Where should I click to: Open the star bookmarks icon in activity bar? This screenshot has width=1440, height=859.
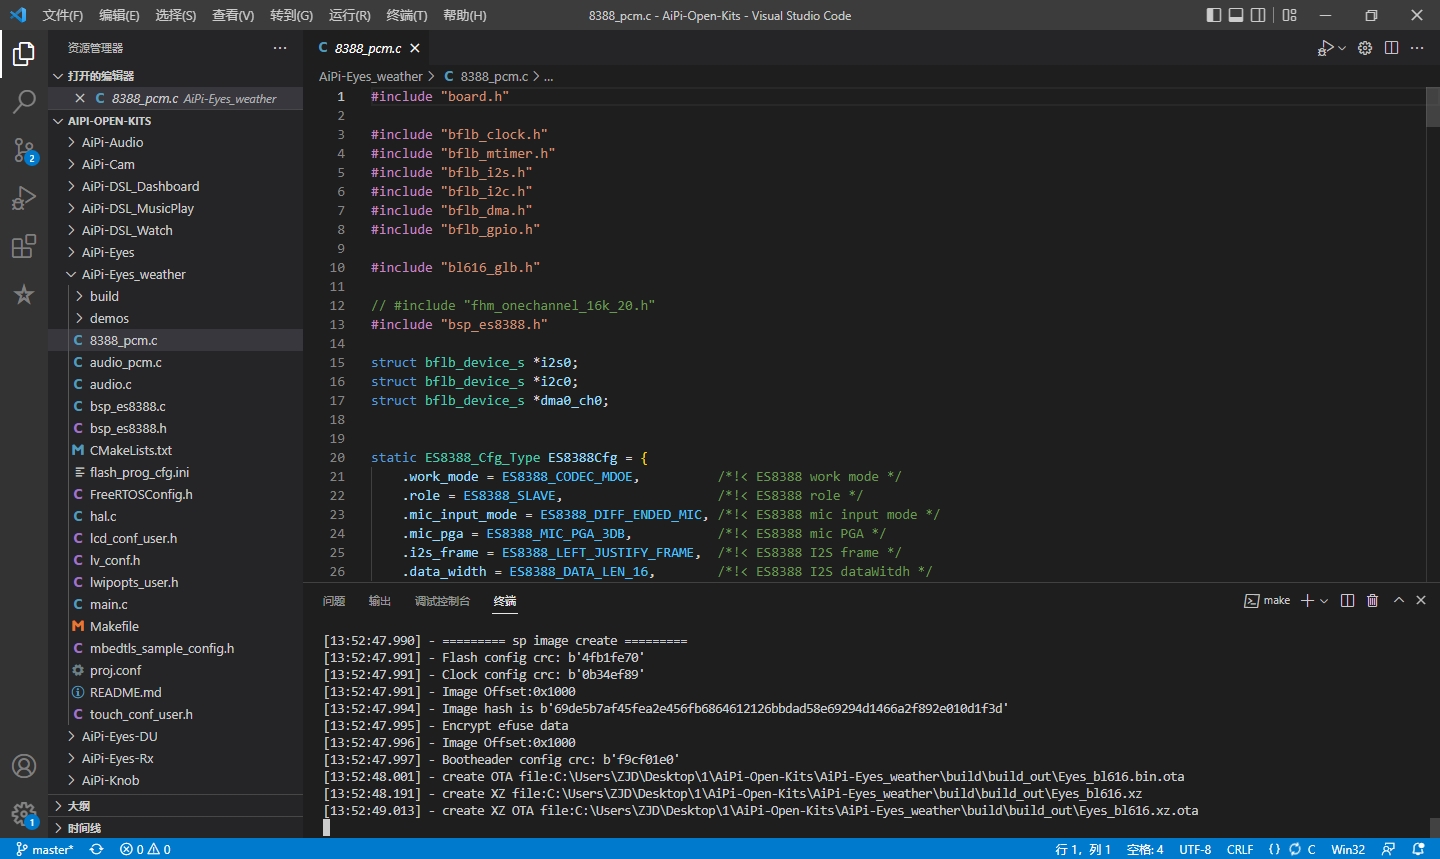[24, 294]
